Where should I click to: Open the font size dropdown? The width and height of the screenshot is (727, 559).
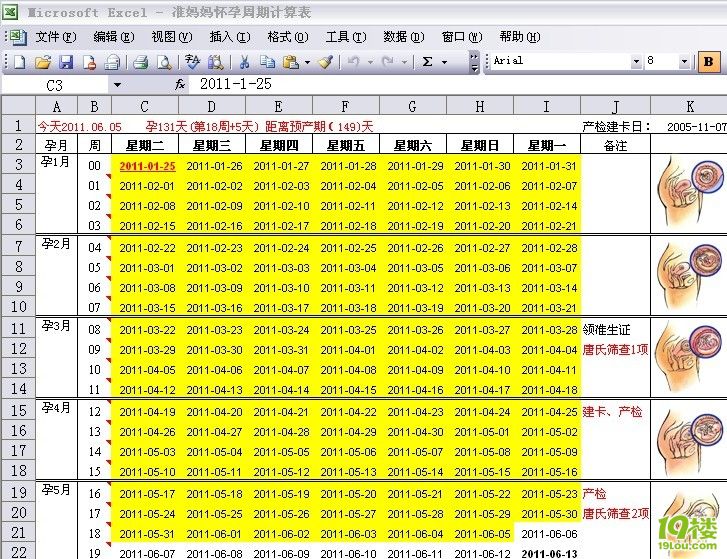pyautogui.click(x=685, y=62)
